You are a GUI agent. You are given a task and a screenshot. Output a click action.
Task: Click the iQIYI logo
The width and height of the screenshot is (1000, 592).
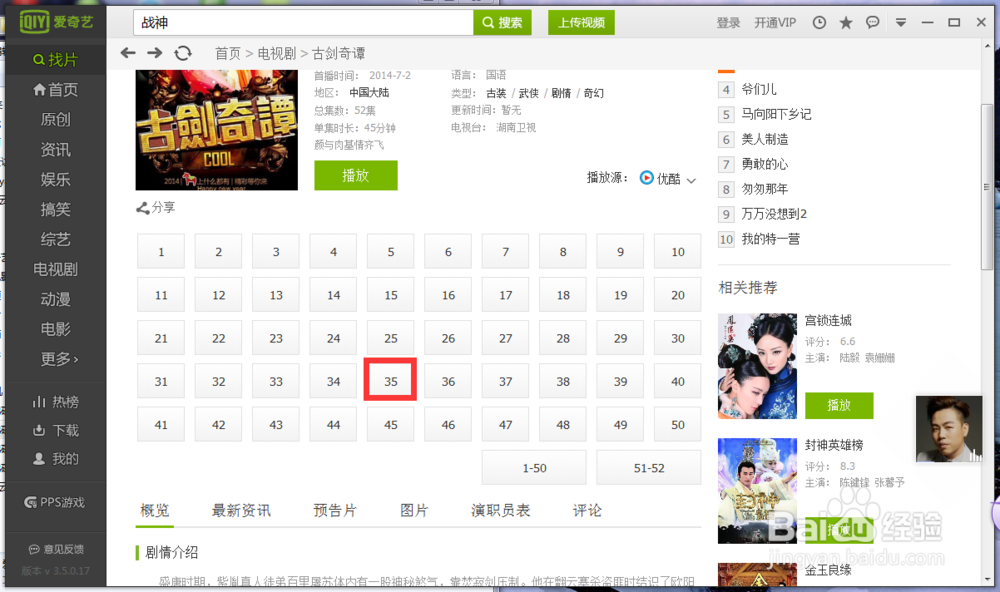(56, 22)
